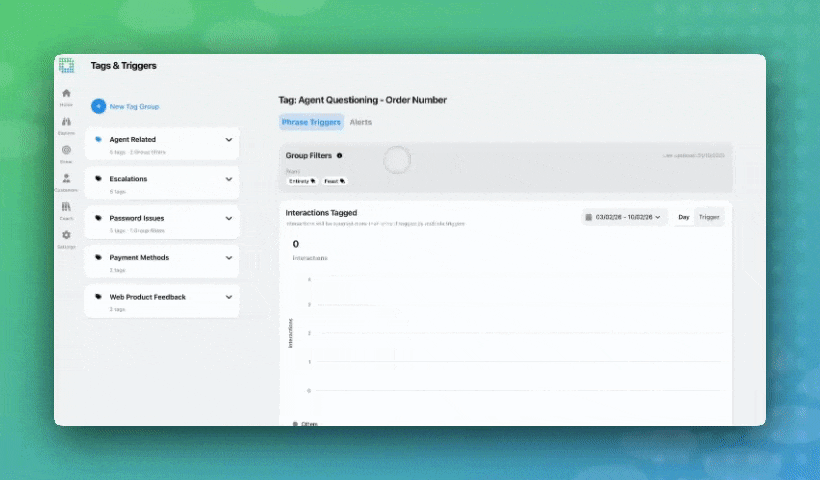
Task: Go to Home in the sidebar
Action: [x=66, y=94]
